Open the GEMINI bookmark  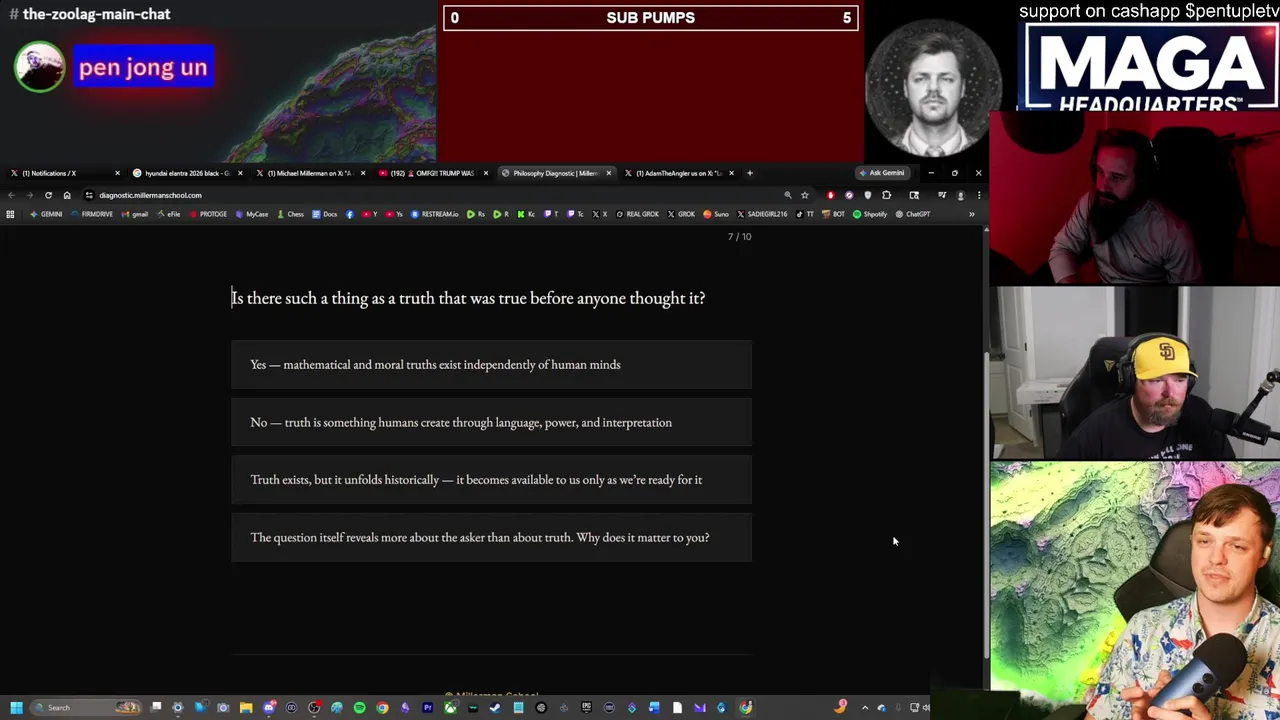(x=46, y=214)
